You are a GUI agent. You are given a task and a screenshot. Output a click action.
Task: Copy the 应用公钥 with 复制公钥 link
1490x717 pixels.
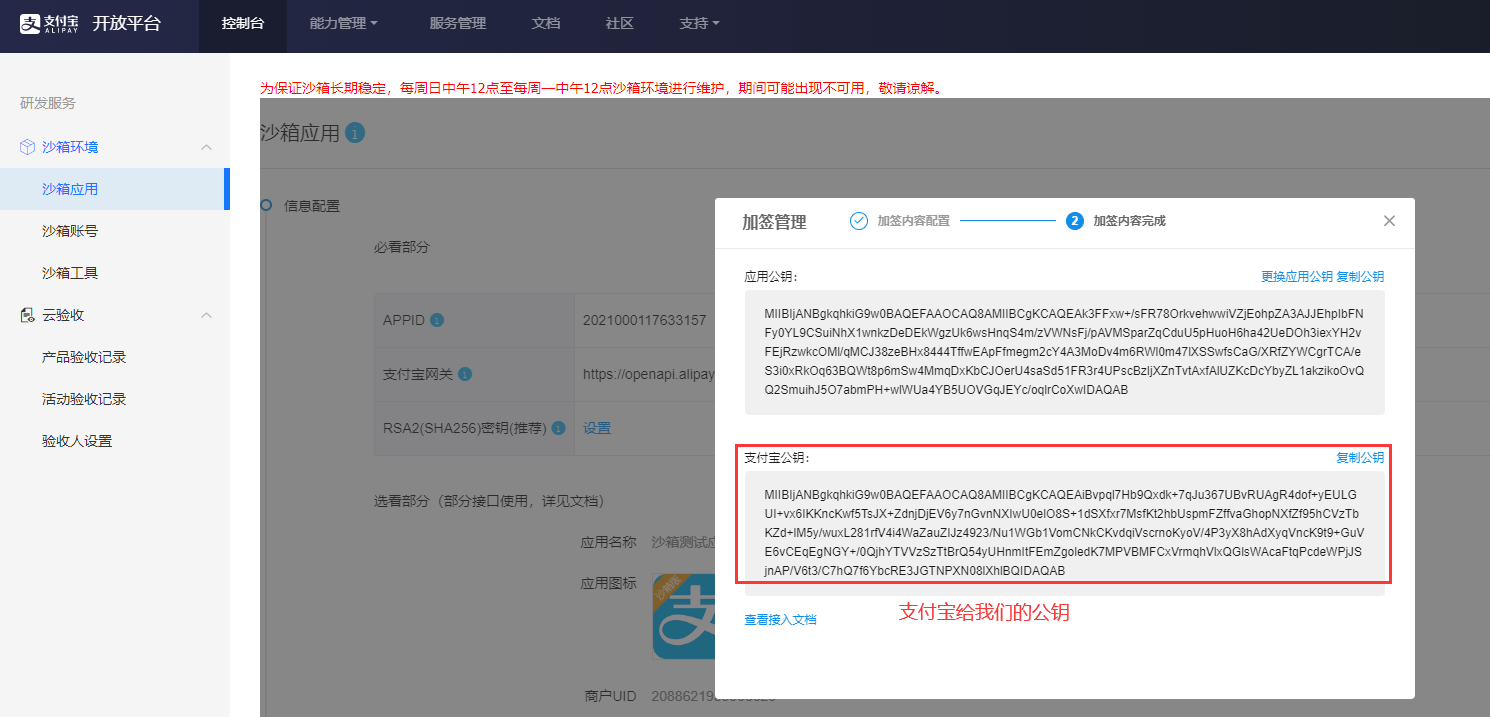tap(1361, 277)
